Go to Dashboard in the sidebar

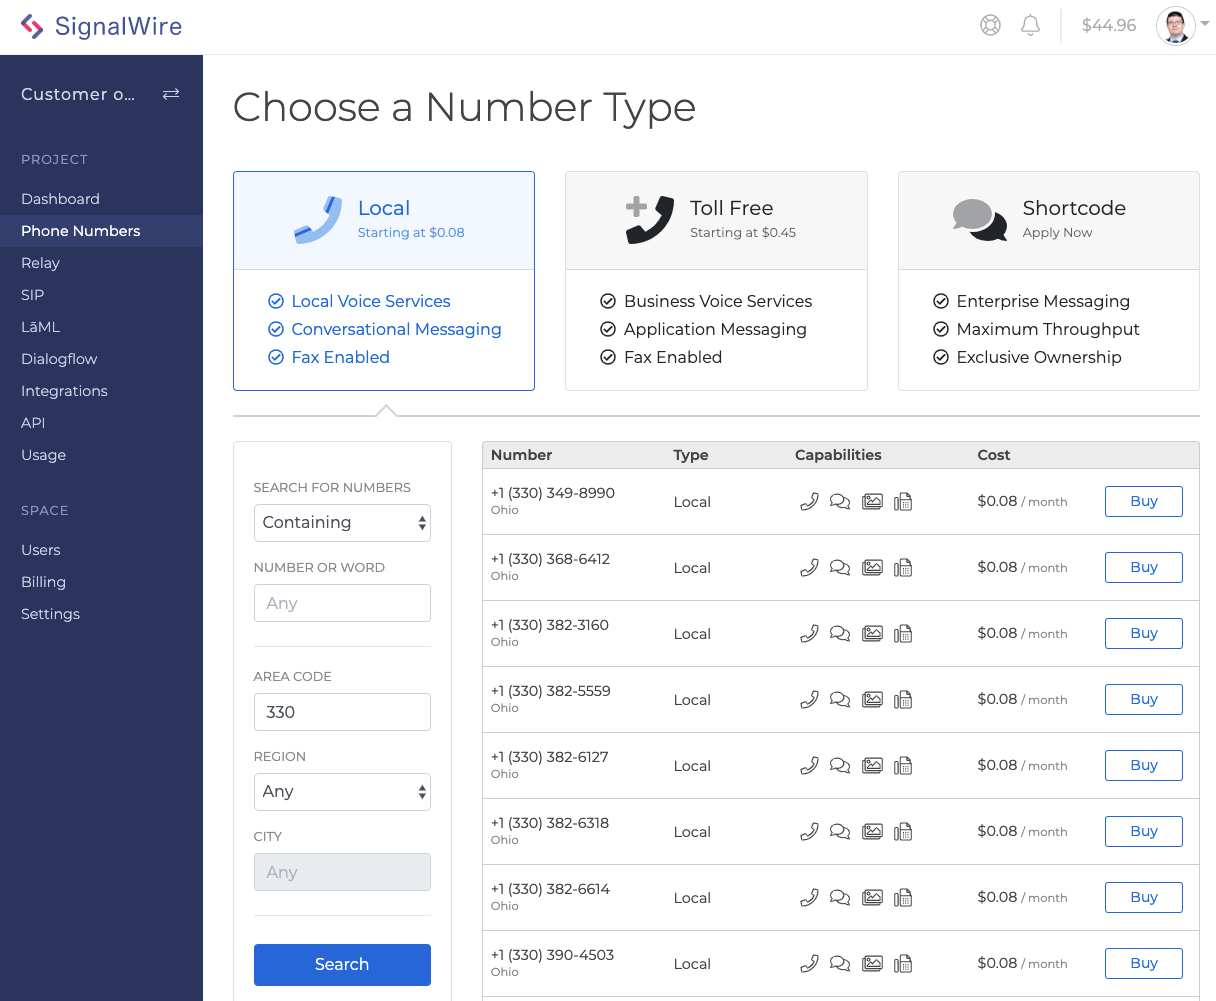tap(61, 199)
